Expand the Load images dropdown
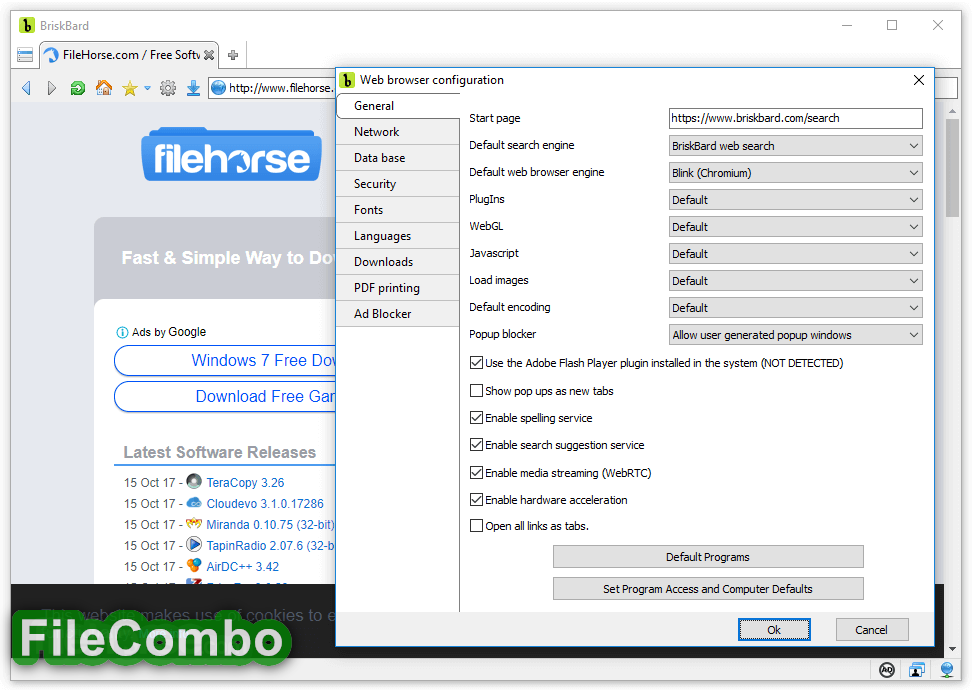This screenshot has height=690, width=972. [x=795, y=281]
